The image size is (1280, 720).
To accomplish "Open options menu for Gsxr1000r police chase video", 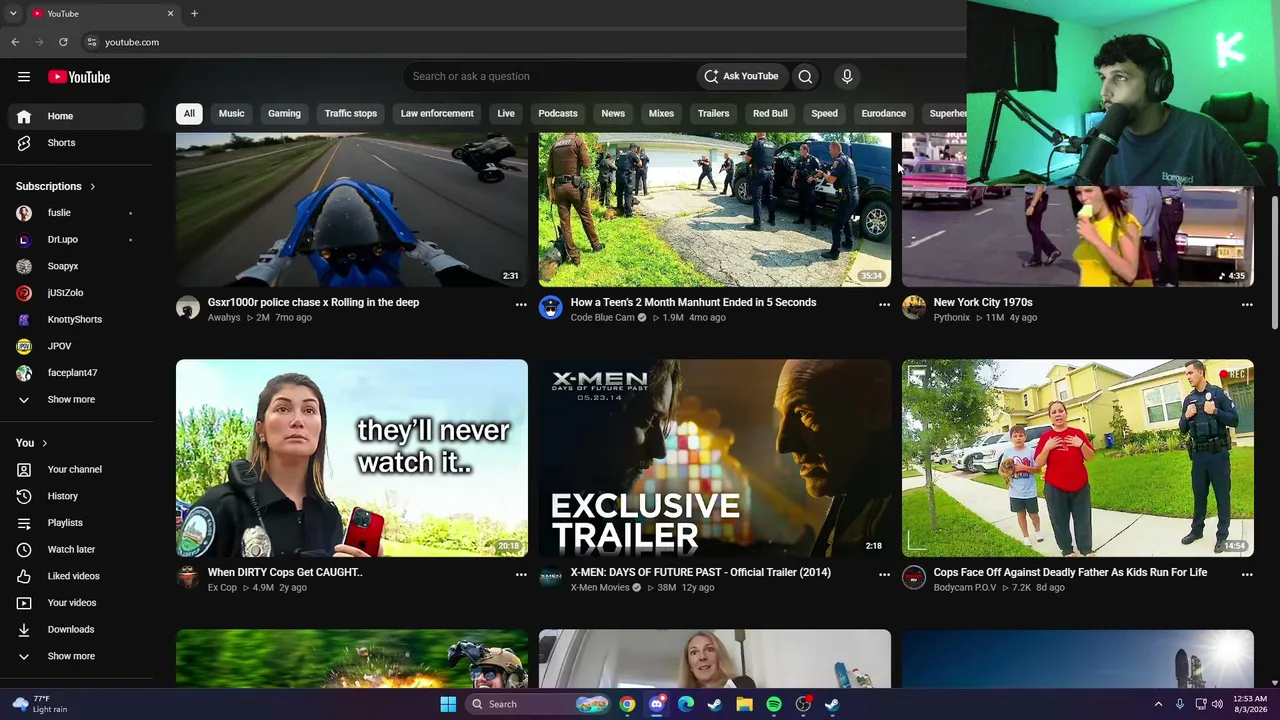I will (x=521, y=304).
